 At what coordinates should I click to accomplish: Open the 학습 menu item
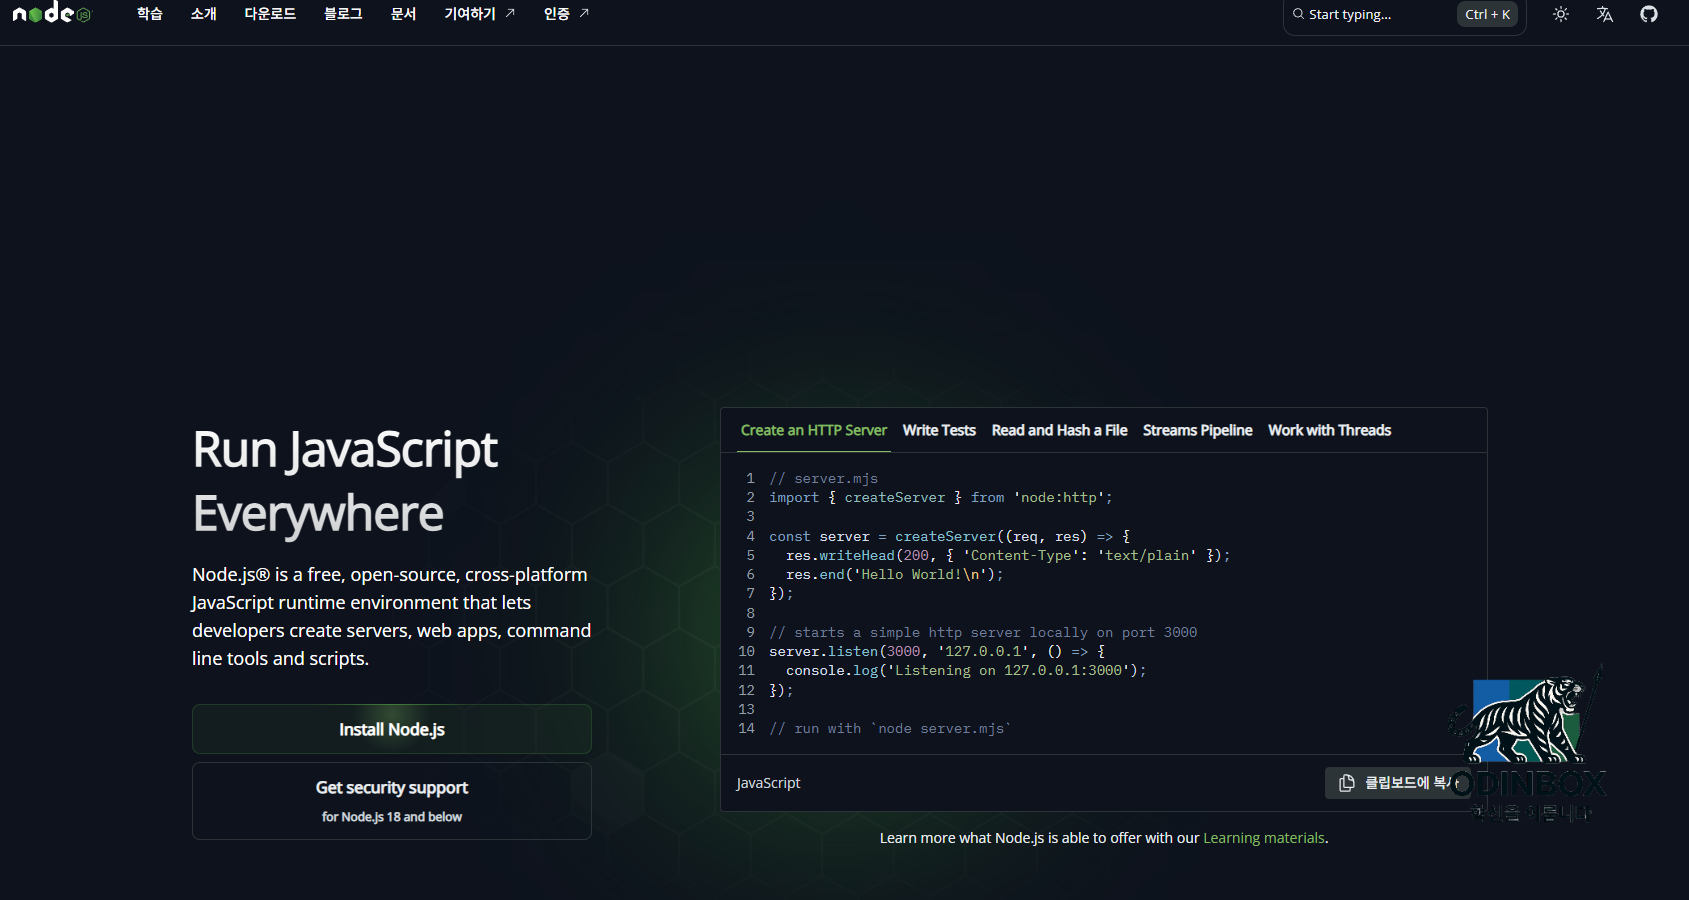pos(150,14)
